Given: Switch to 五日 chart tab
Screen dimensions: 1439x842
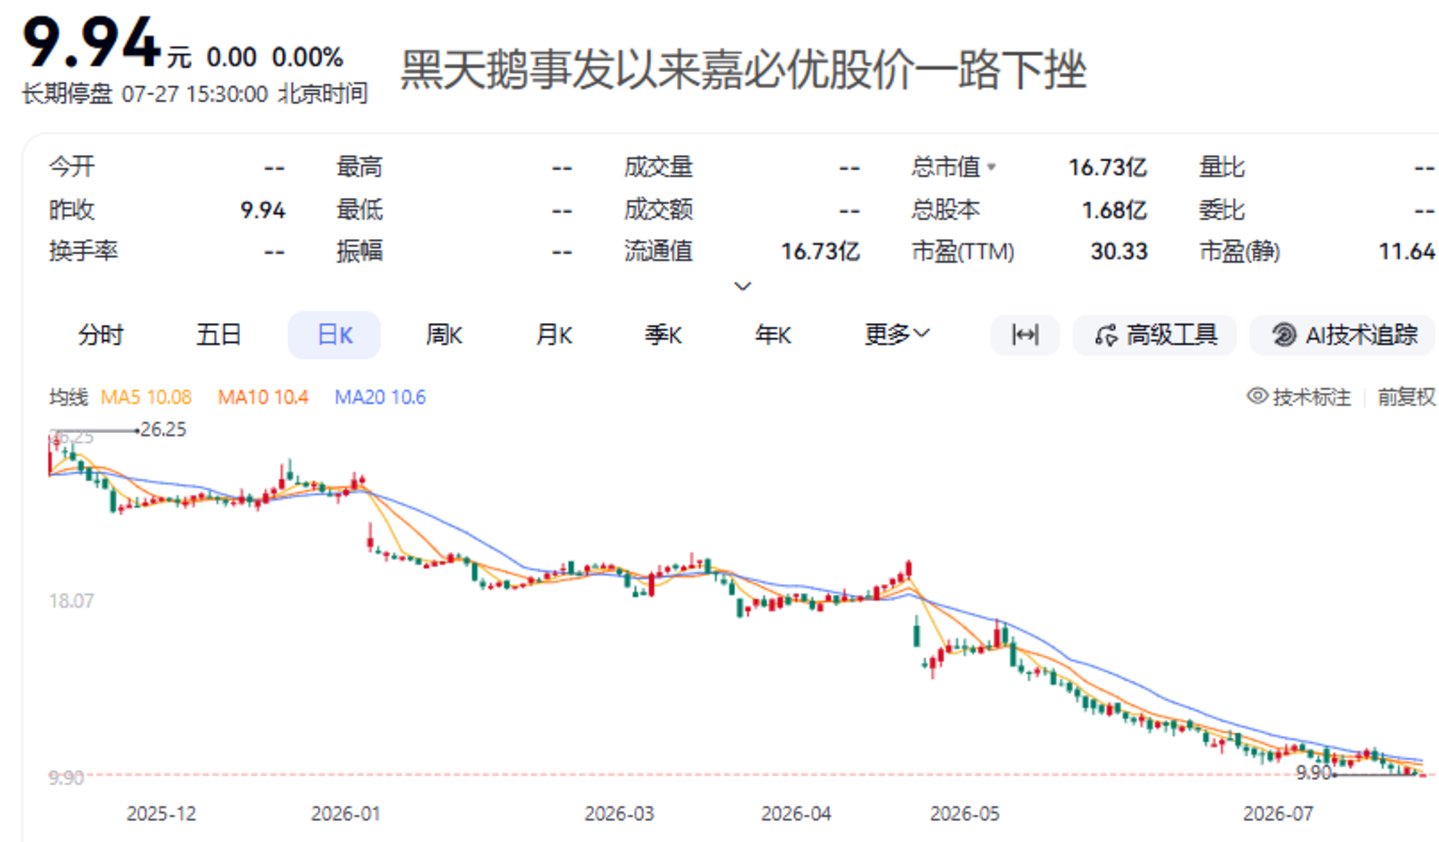Looking at the screenshot, I should 219,335.
